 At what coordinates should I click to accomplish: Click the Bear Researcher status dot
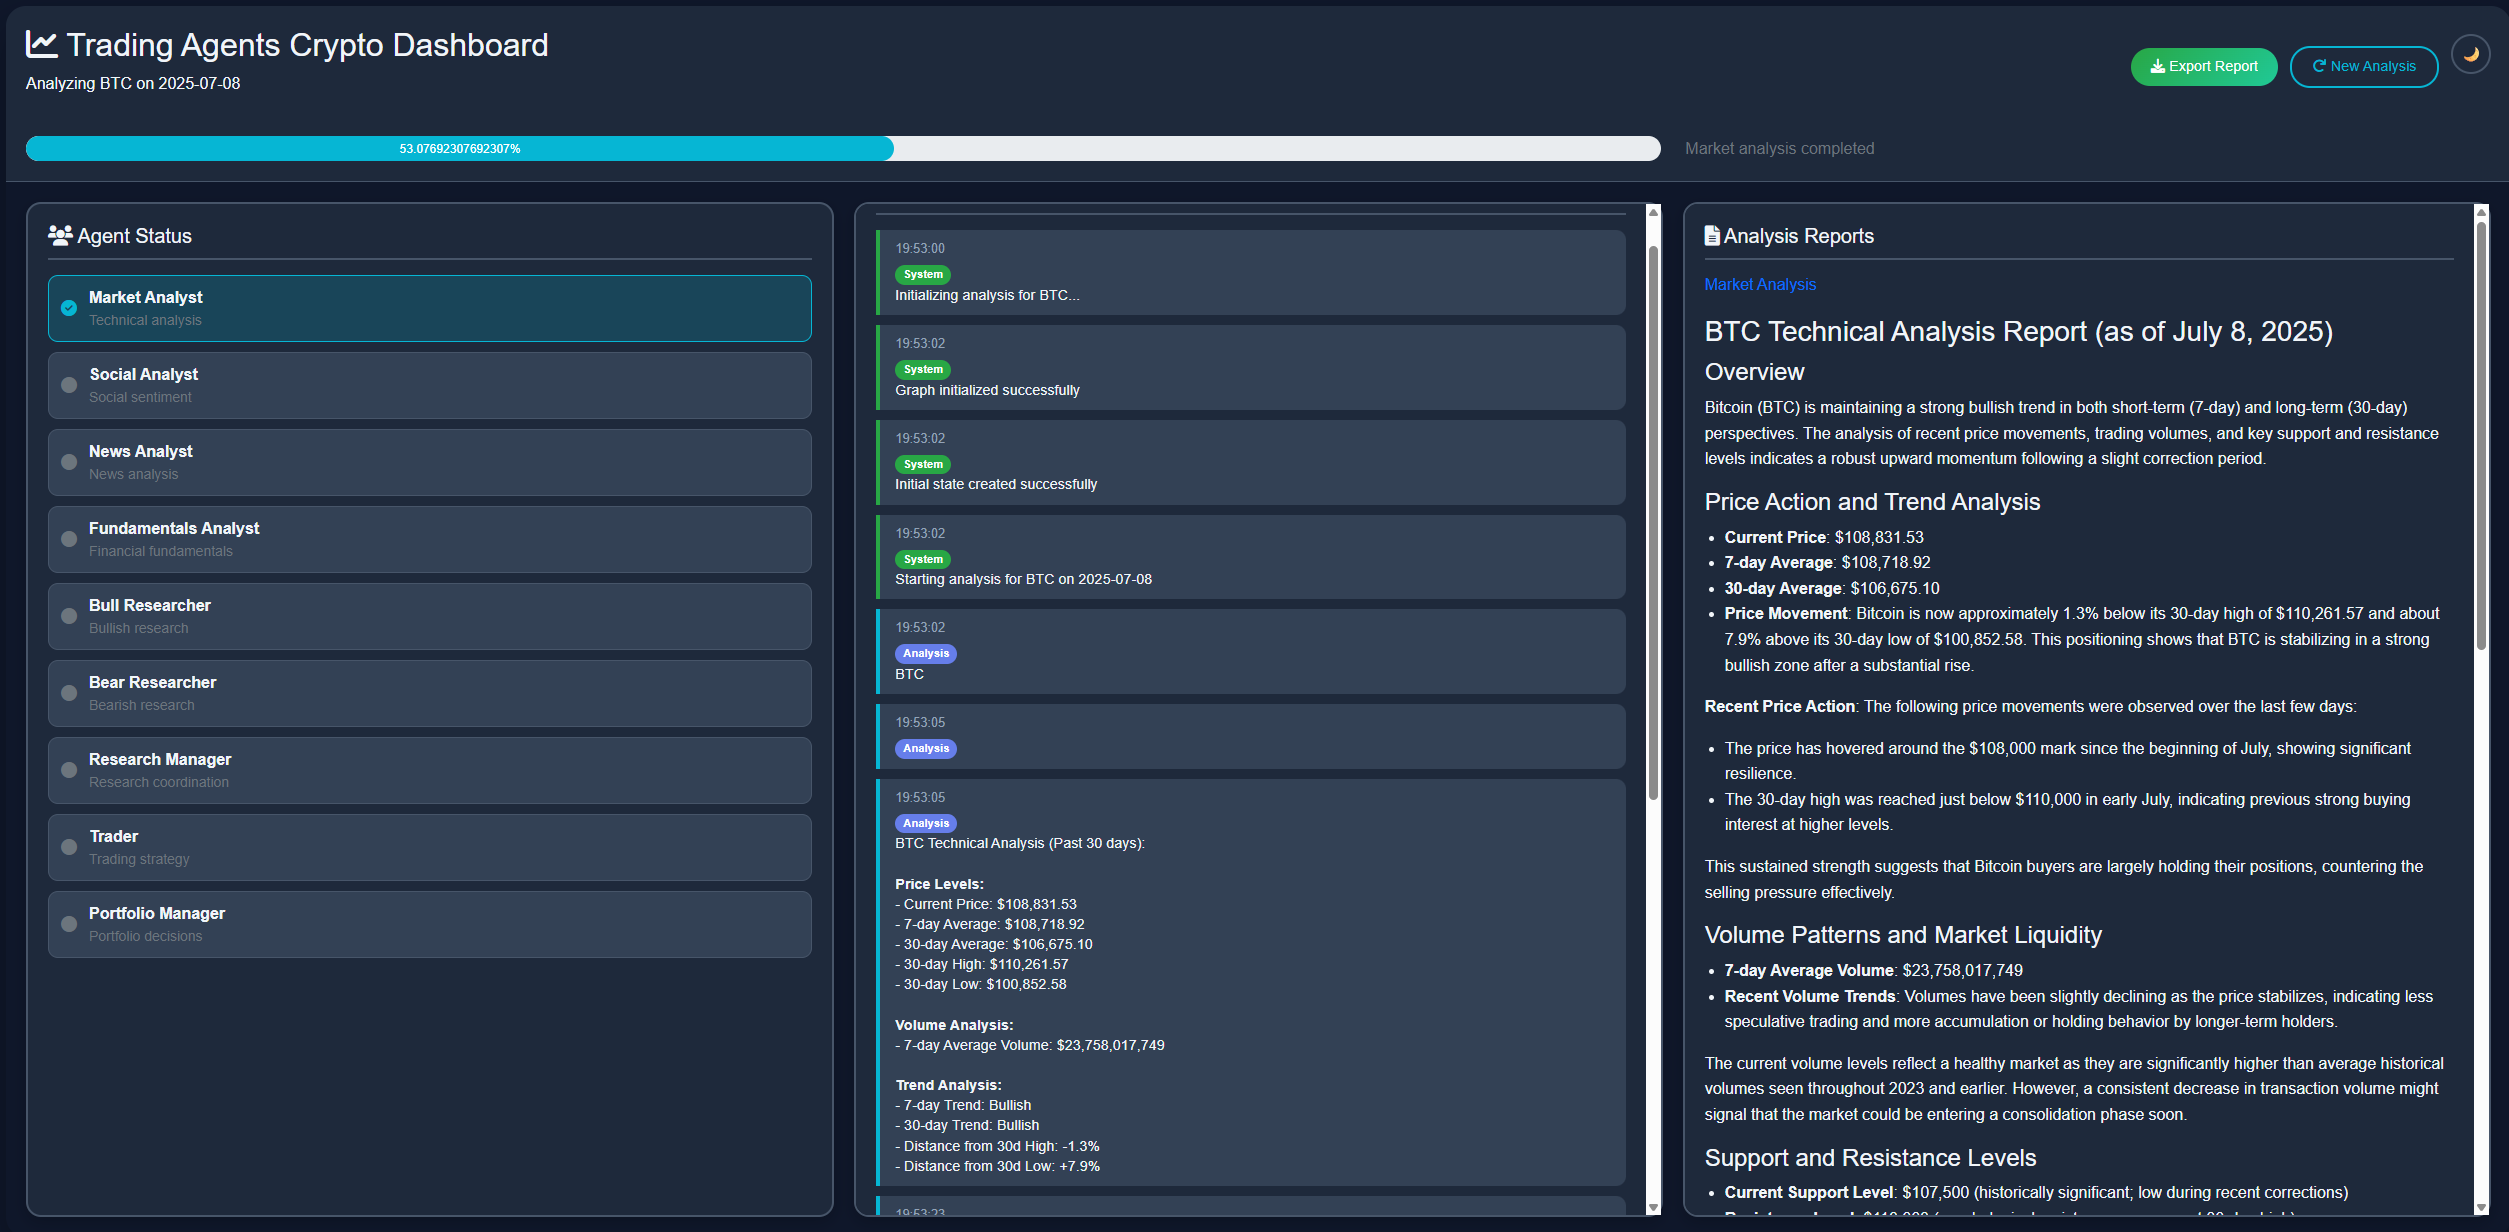69,693
